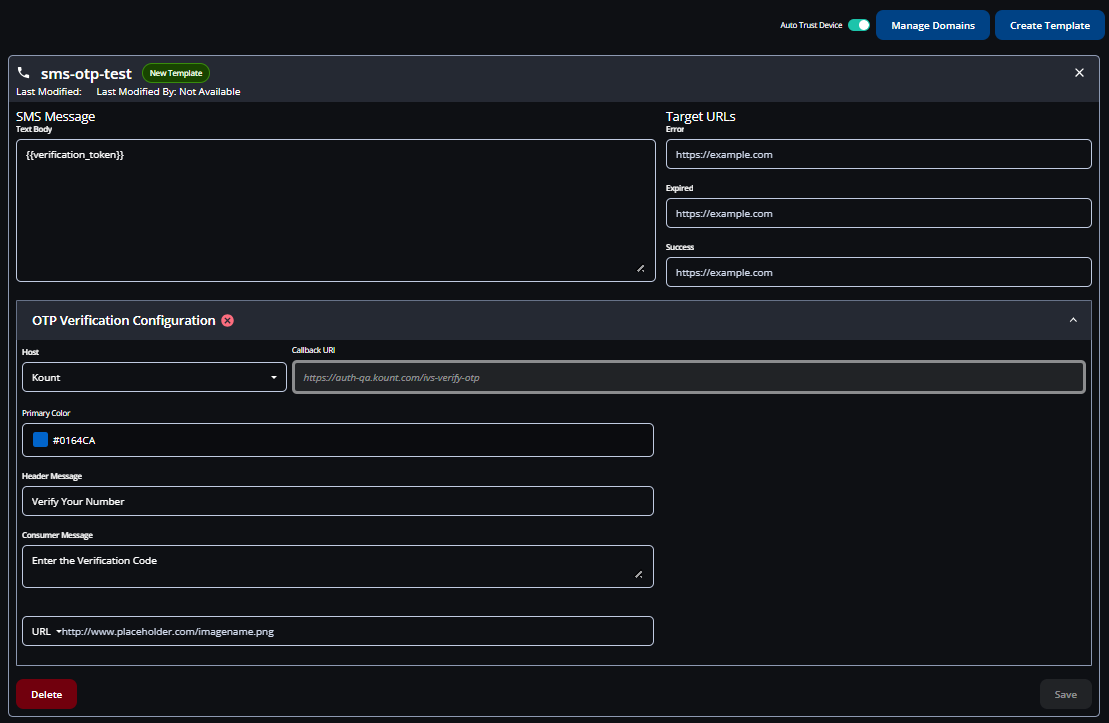Edit the Header Message field
The height and width of the screenshot is (723, 1109).
coord(337,501)
